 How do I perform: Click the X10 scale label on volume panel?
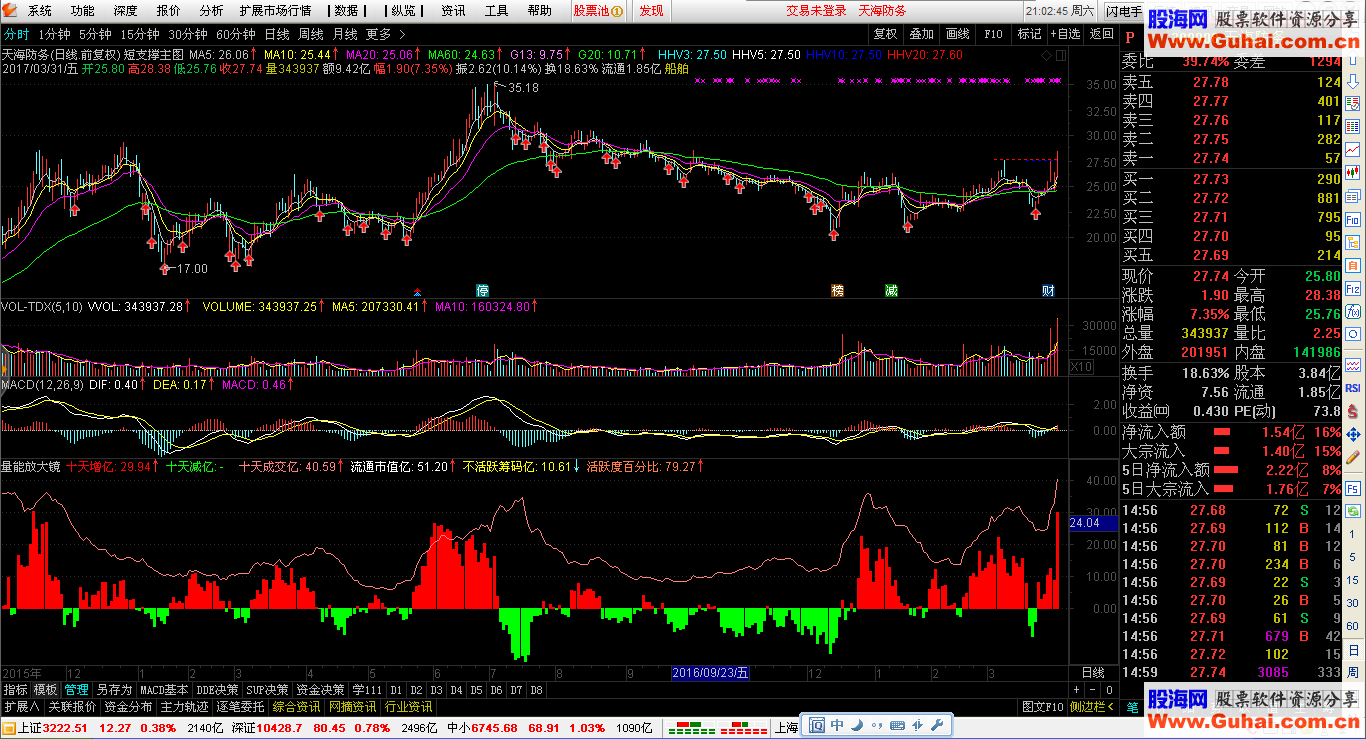click(1081, 367)
